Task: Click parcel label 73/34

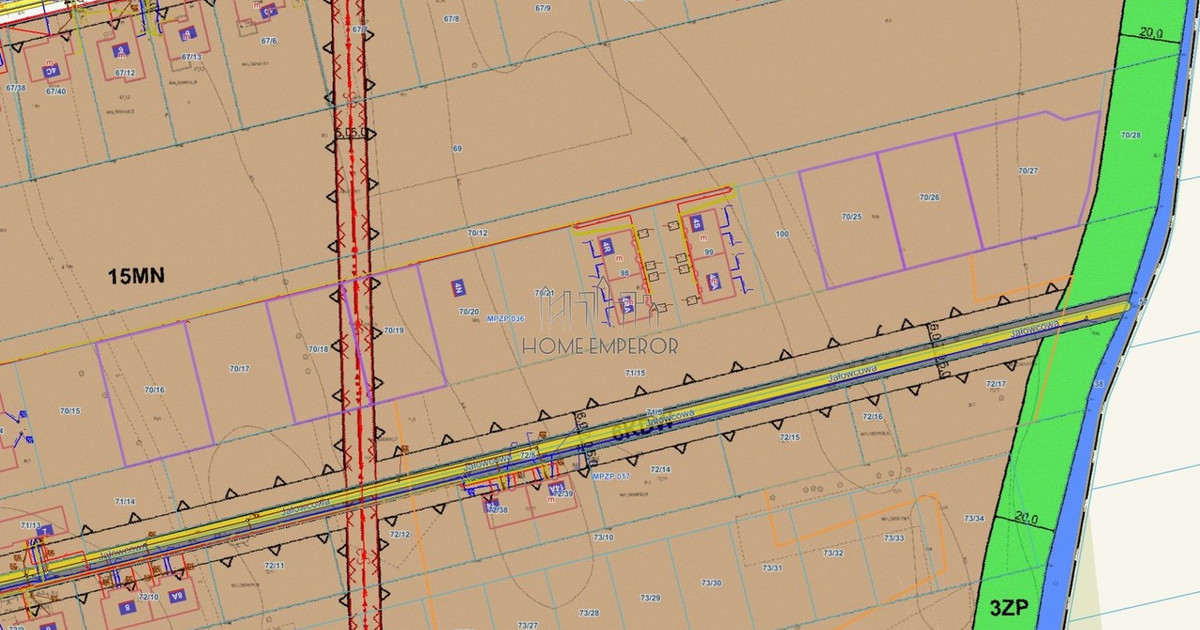Action: coord(974,518)
